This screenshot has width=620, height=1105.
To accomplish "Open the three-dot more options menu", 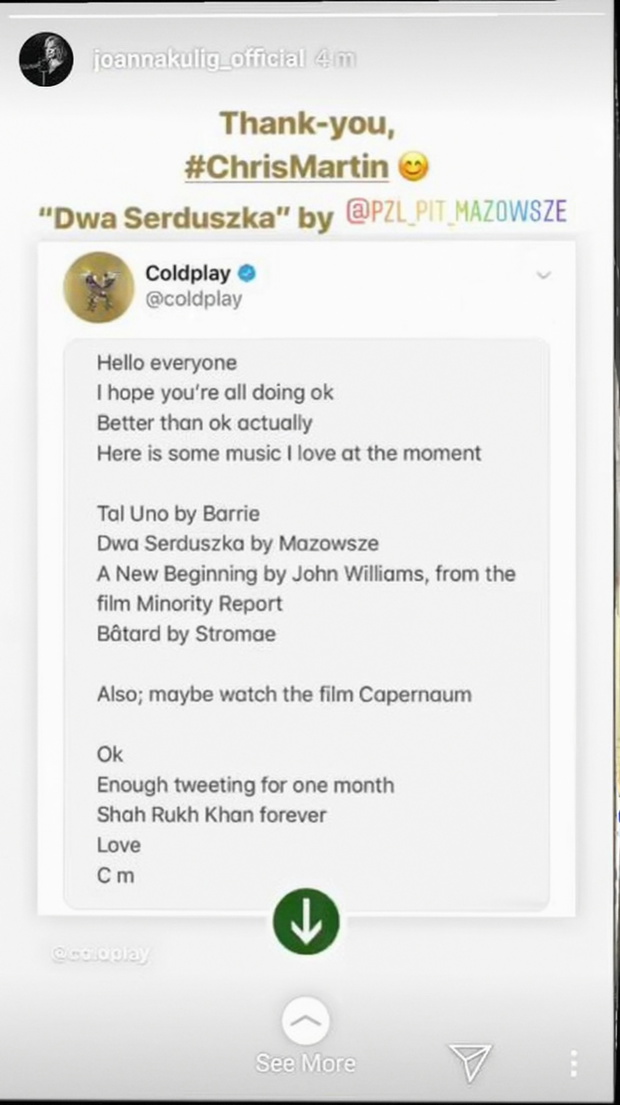I will (x=573, y=1062).
